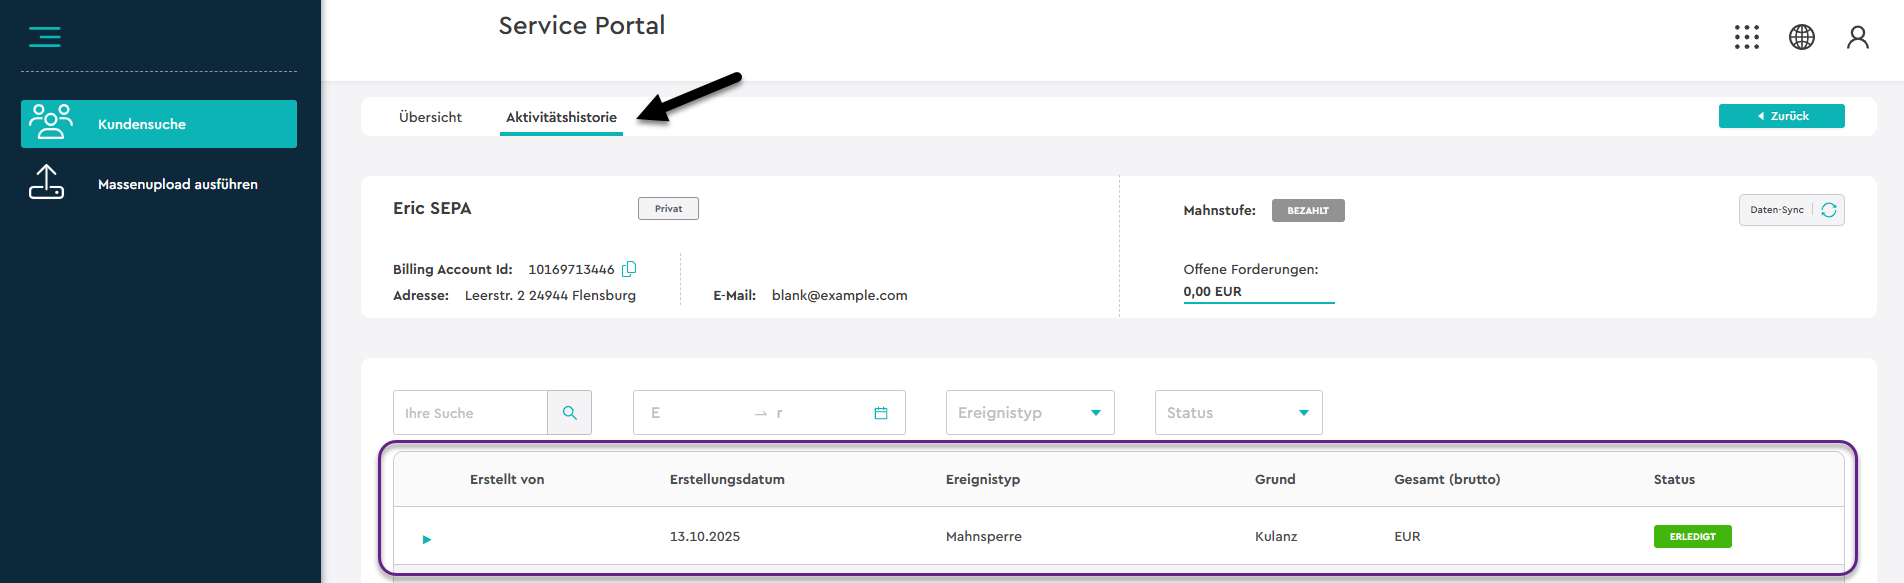
Task: Click the hamburger menu icon in sidebar
Action: (45, 37)
